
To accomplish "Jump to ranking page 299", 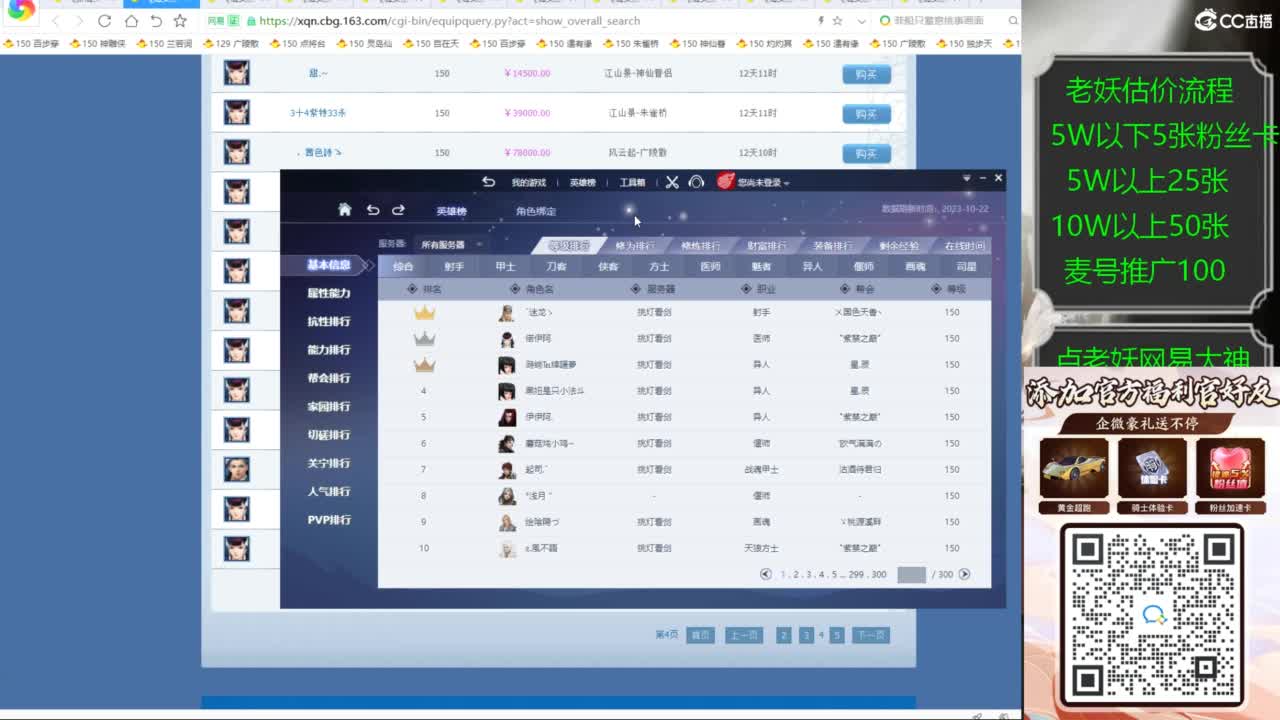I will 855,575.
